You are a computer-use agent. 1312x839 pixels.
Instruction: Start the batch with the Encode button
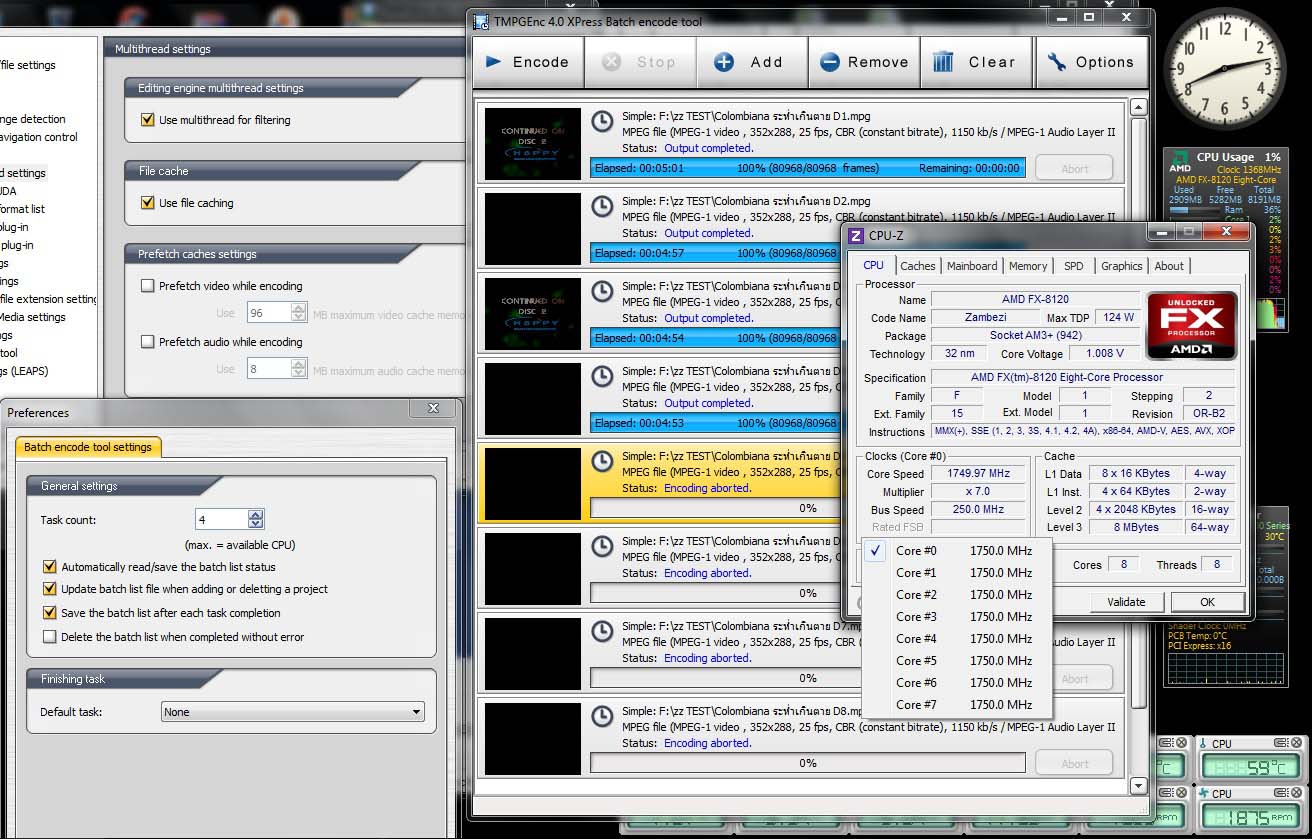527,62
